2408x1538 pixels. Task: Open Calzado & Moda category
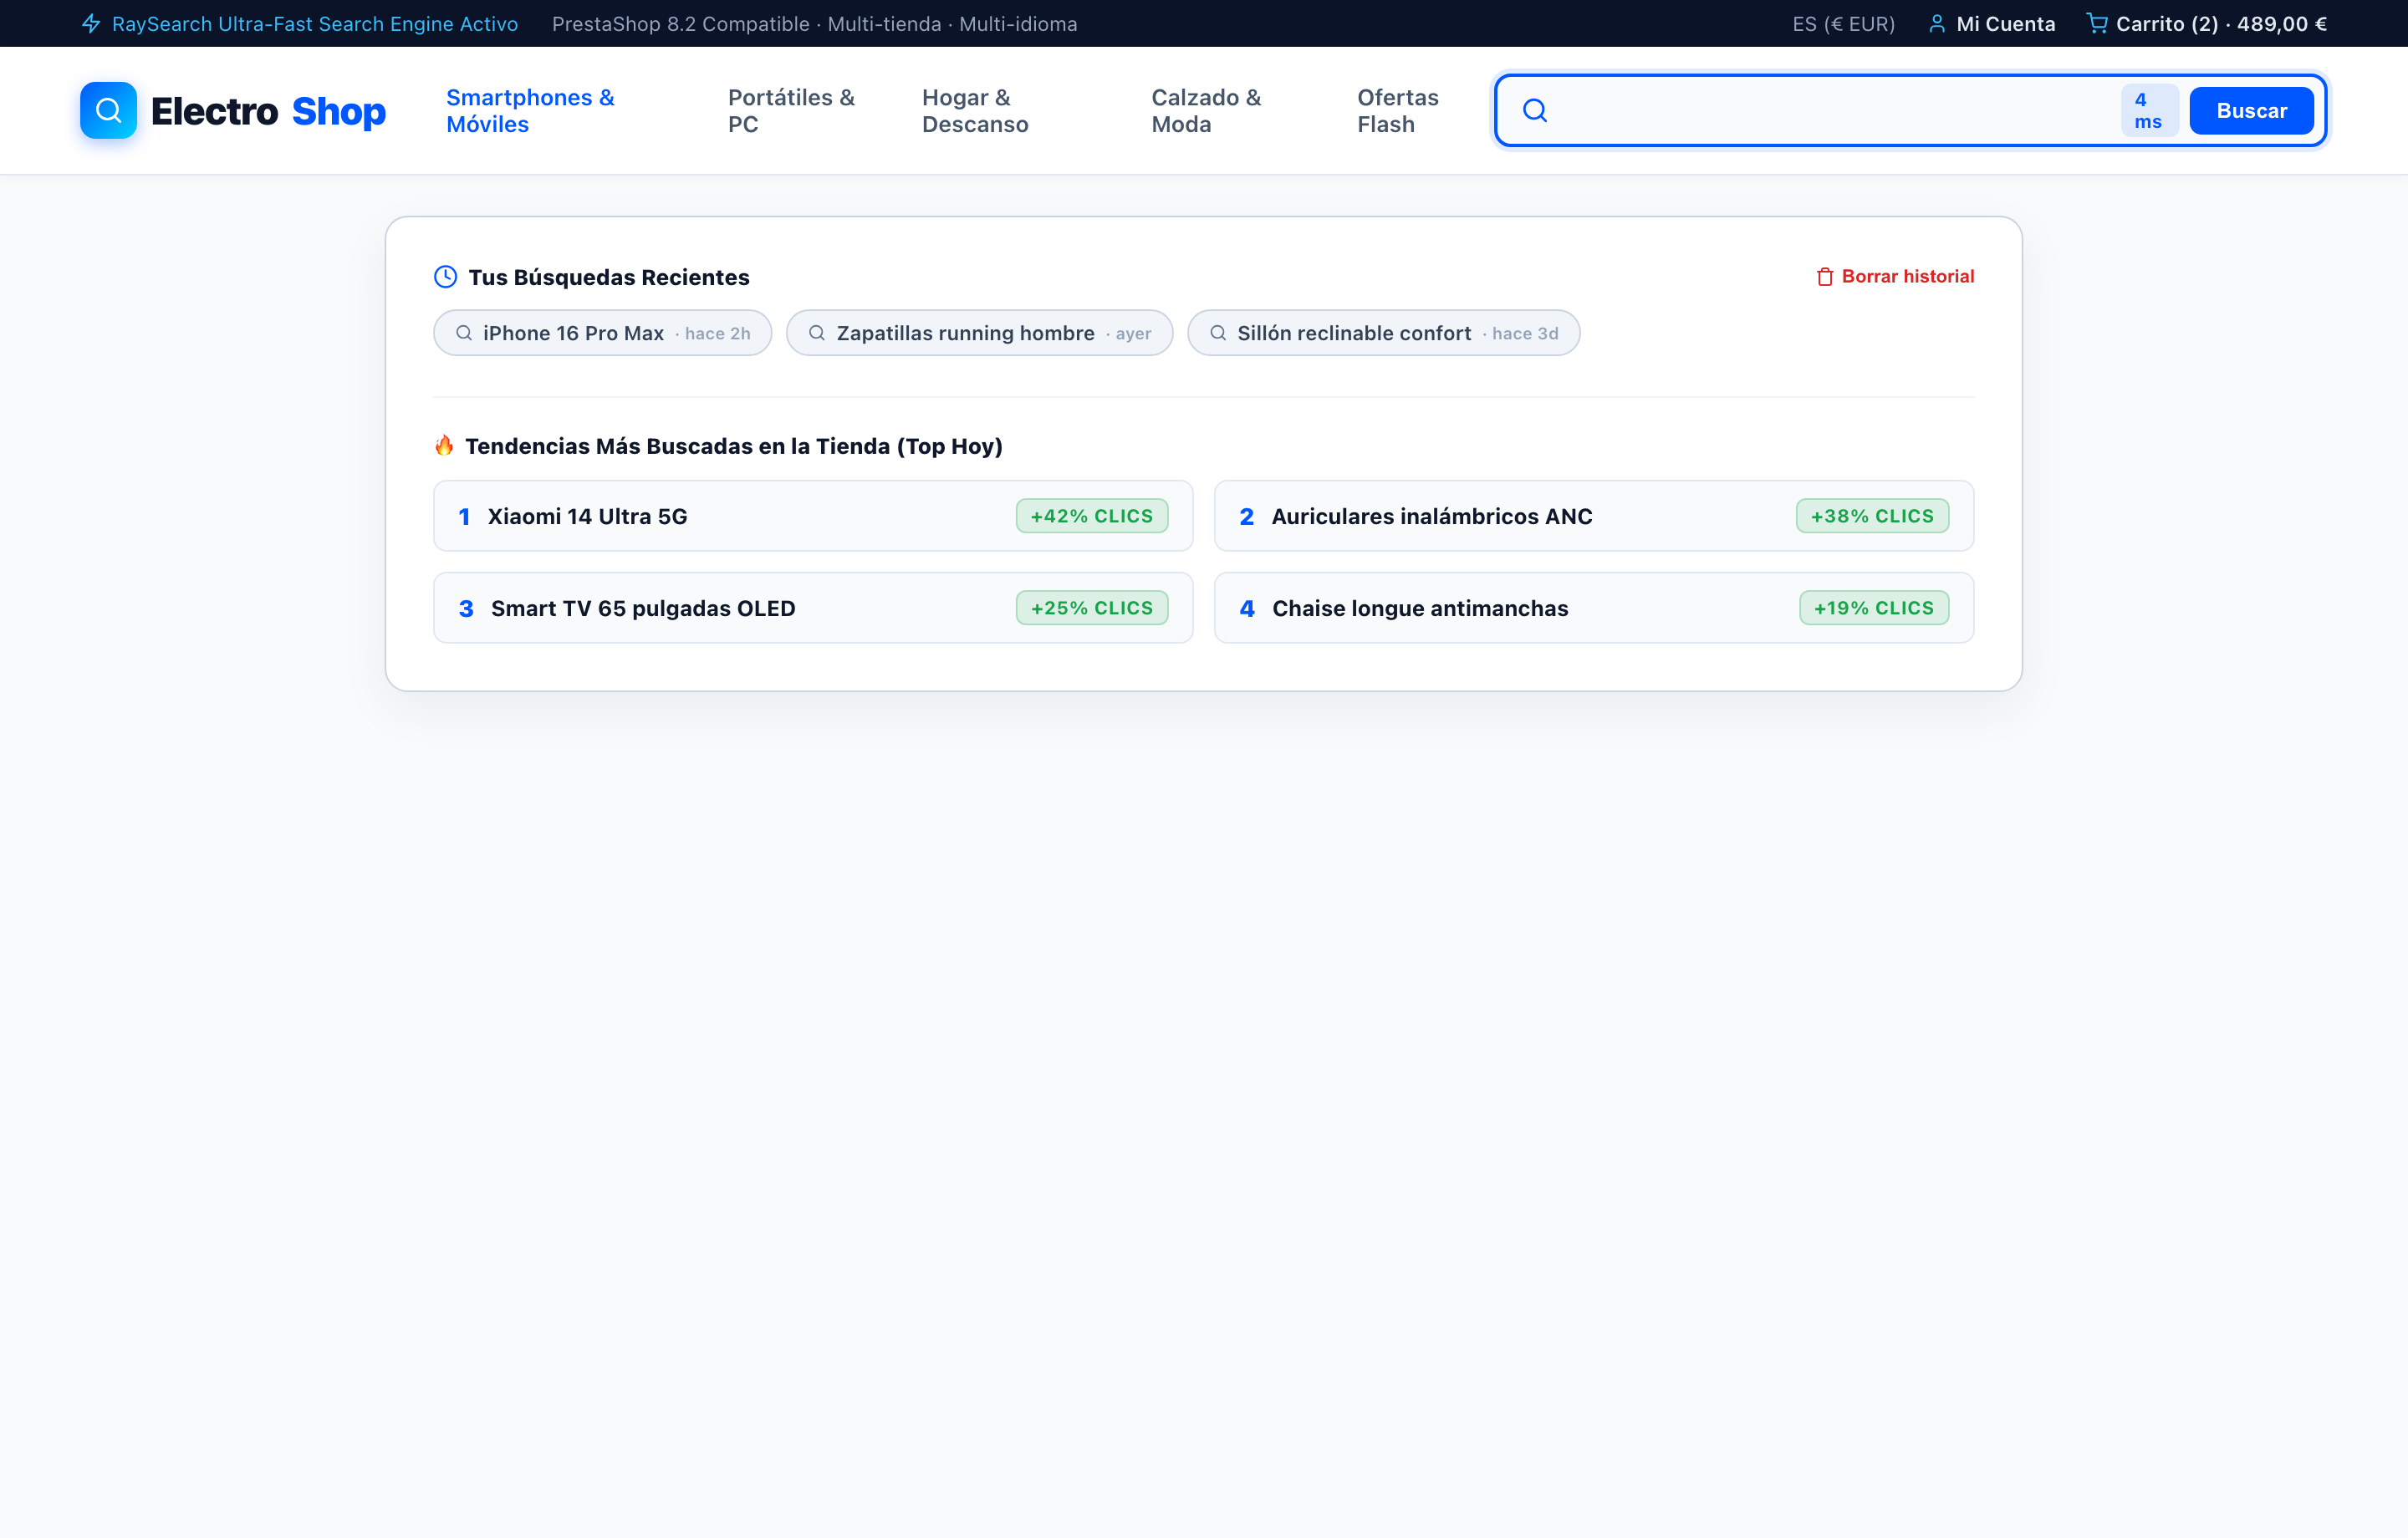tap(1206, 111)
